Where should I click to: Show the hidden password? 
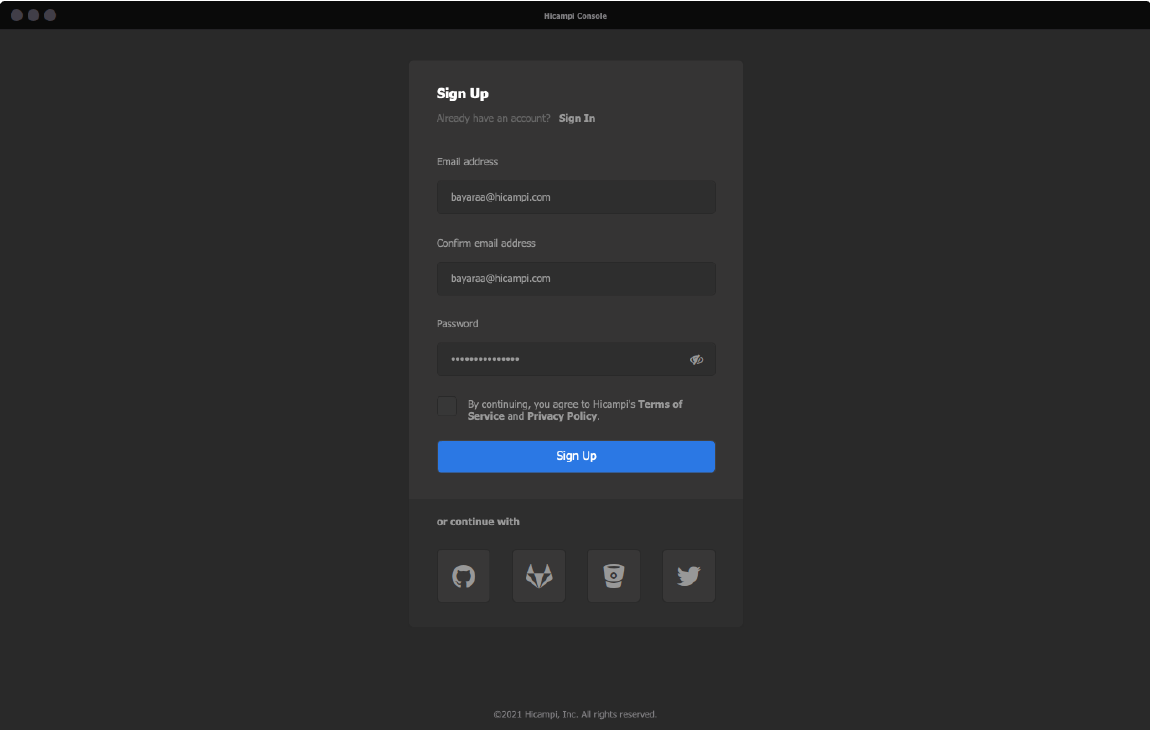(x=696, y=359)
